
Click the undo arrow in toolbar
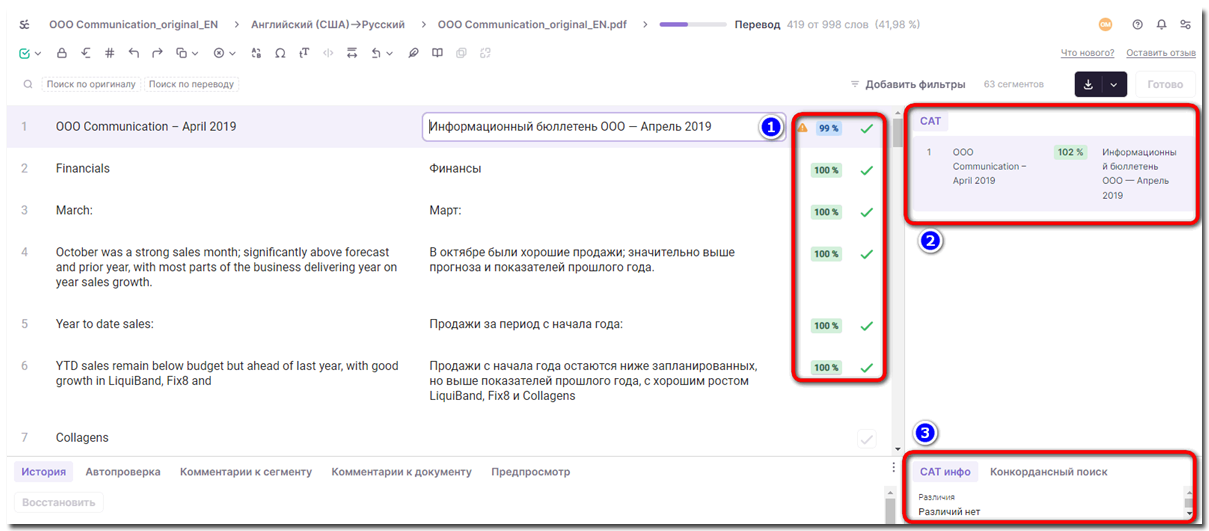(134, 53)
